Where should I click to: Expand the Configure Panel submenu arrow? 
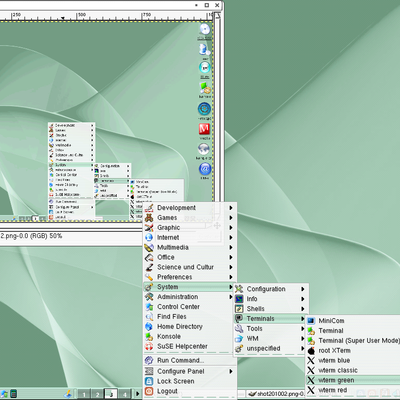(231, 371)
